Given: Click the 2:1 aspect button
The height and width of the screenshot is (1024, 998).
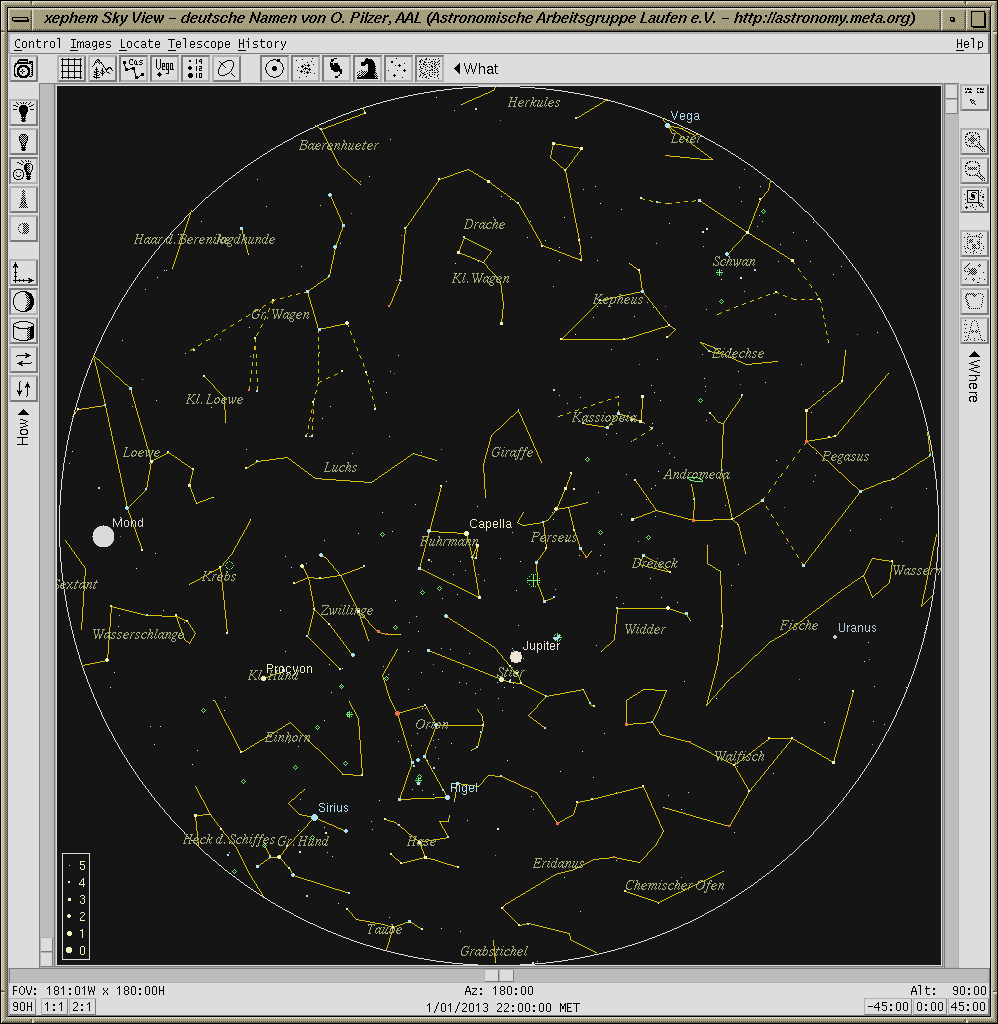Looking at the screenshot, I should [x=82, y=1006].
